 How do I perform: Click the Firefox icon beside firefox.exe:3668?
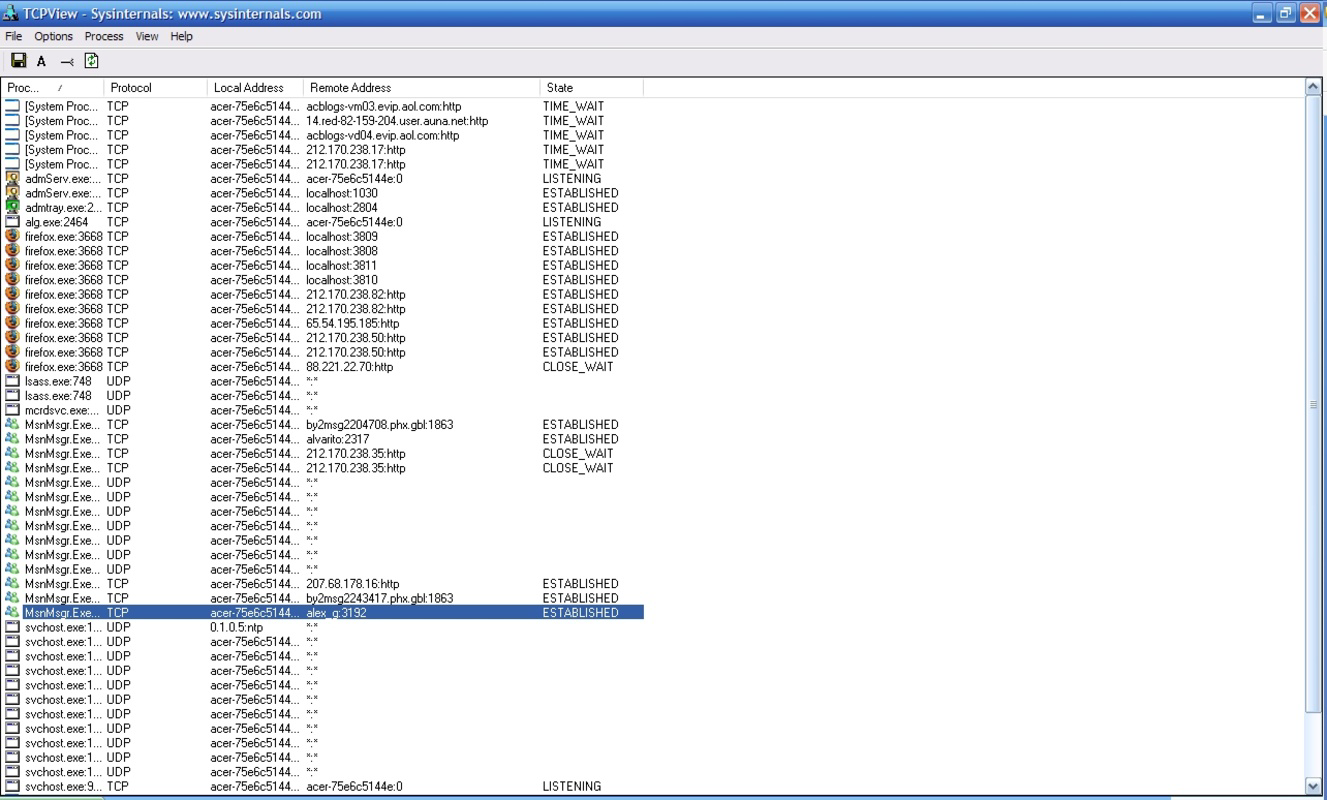(x=10, y=236)
